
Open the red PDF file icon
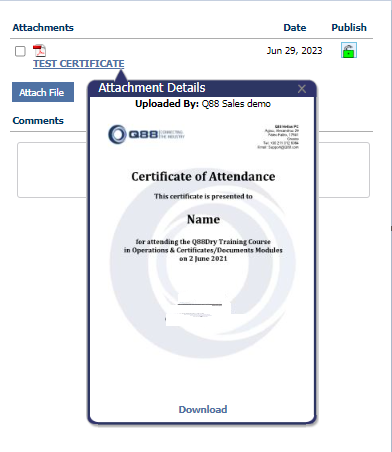coord(39,51)
